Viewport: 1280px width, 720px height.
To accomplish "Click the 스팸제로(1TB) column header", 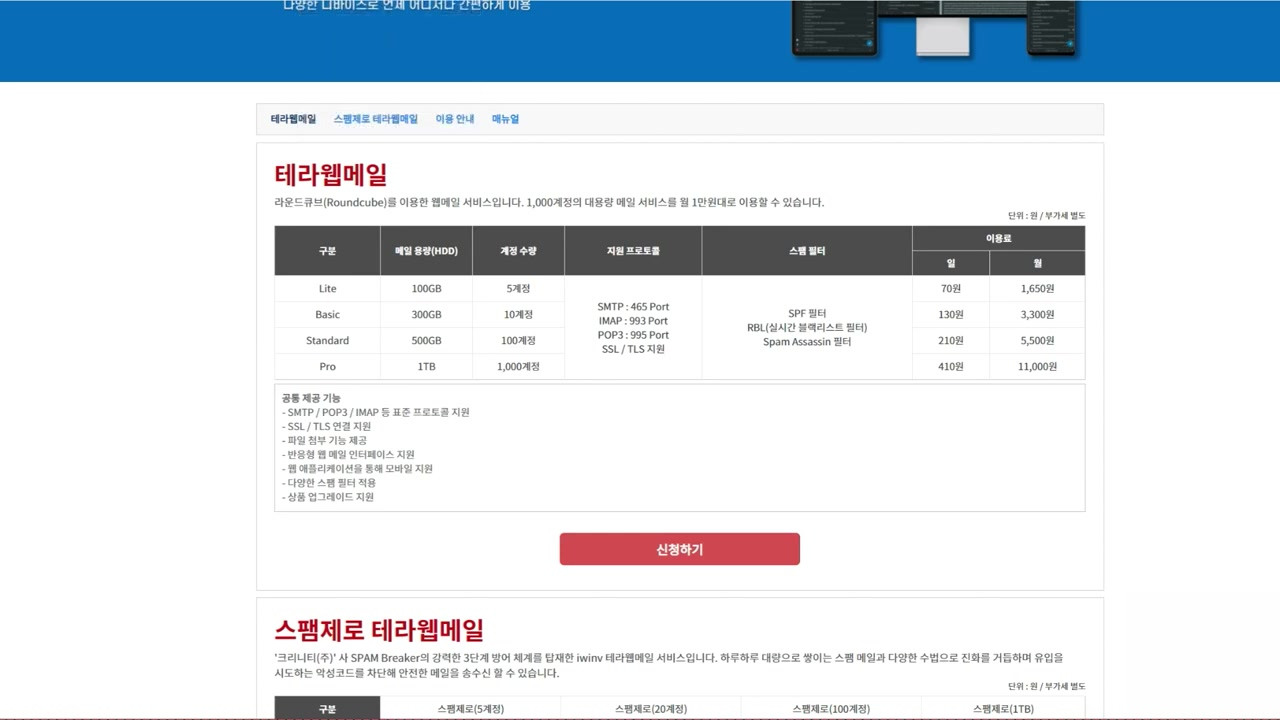I will coord(1003,709).
